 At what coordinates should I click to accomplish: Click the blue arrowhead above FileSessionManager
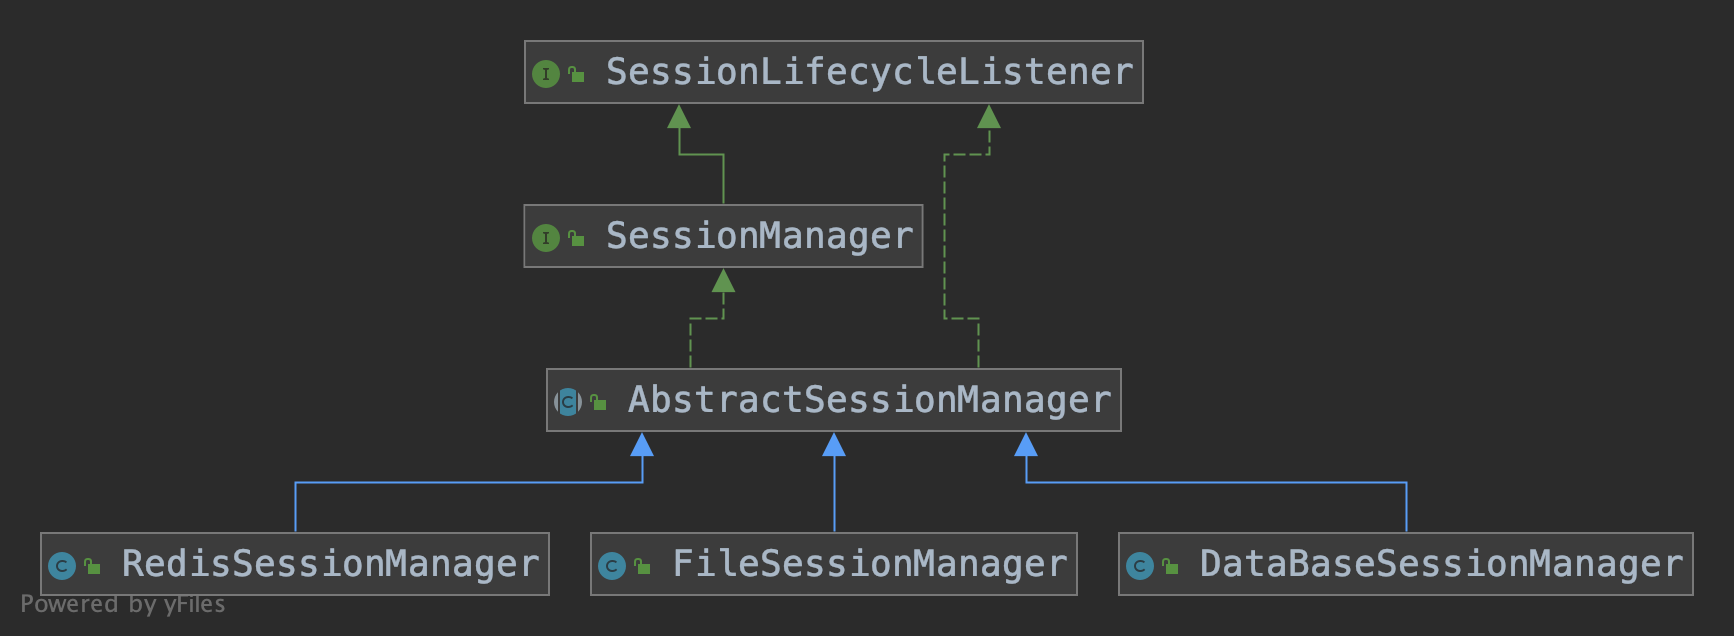pos(834,444)
